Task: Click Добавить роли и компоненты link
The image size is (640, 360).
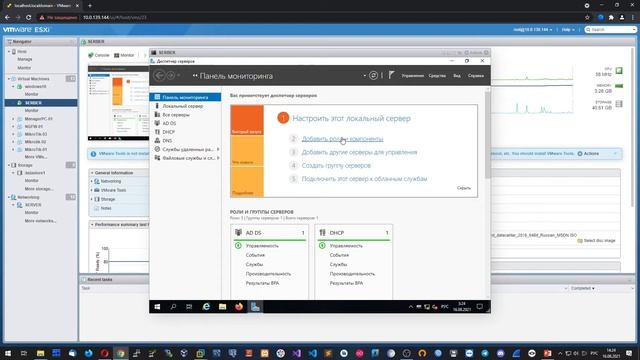Action: tap(342, 139)
